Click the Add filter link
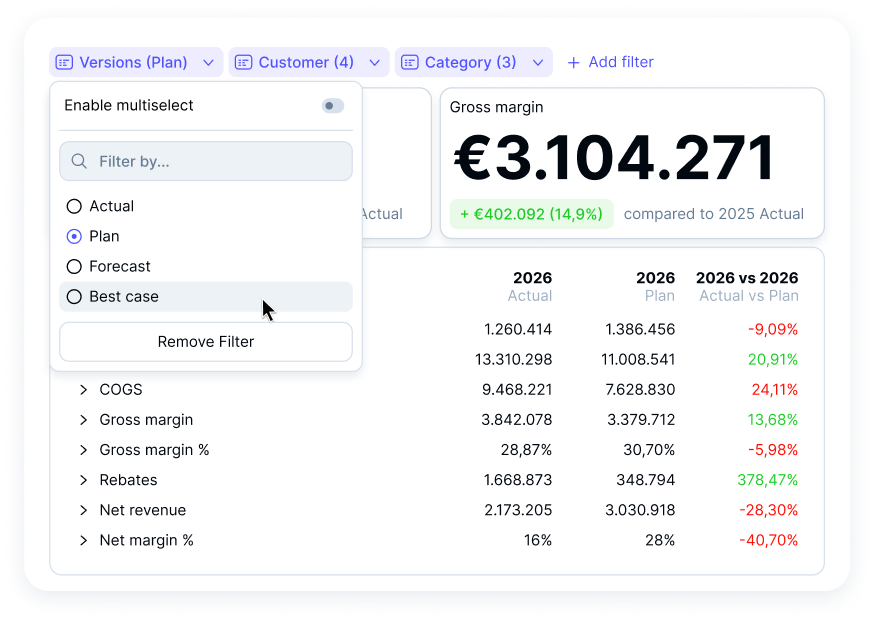The image size is (875, 622). tap(620, 62)
